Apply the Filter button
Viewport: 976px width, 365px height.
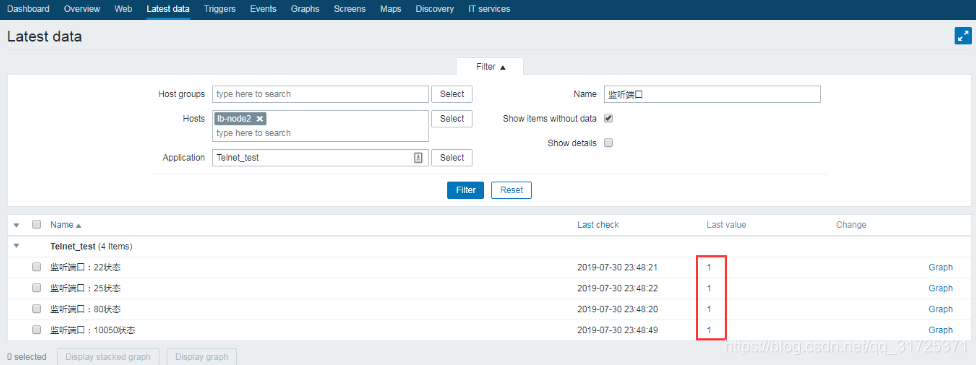(466, 190)
